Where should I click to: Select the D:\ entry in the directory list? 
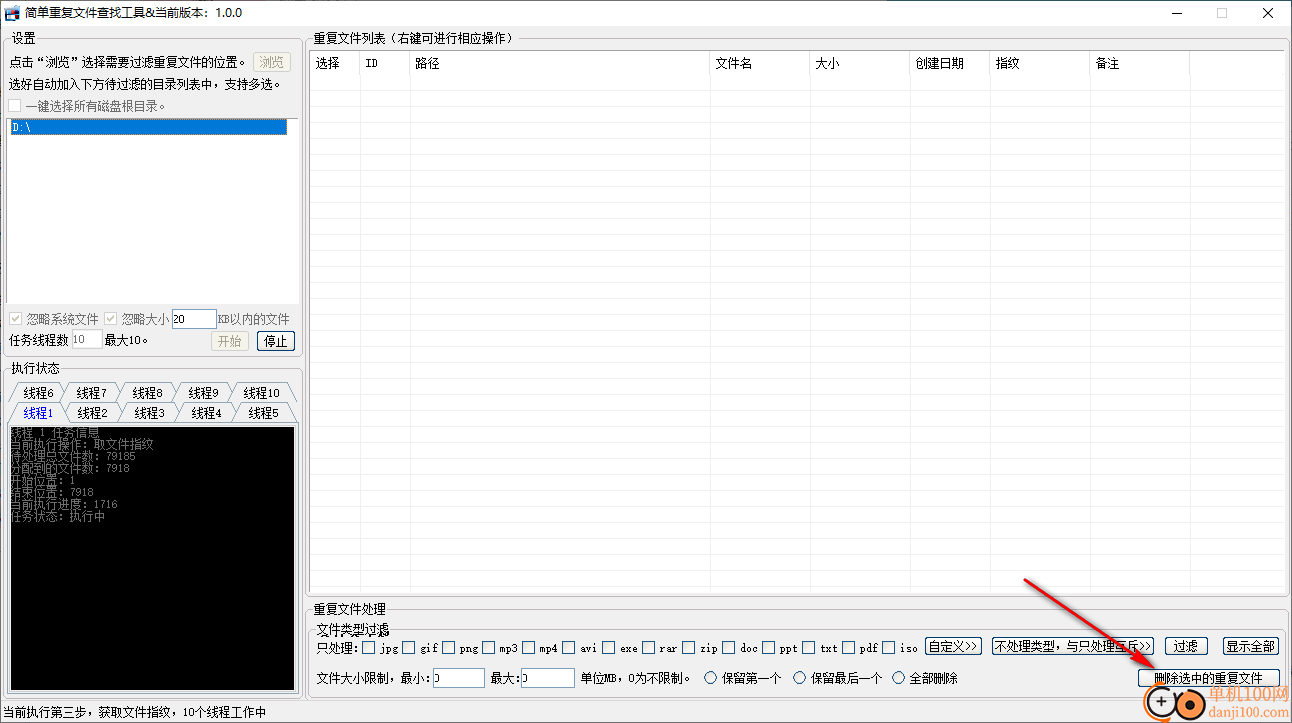point(148,127)
